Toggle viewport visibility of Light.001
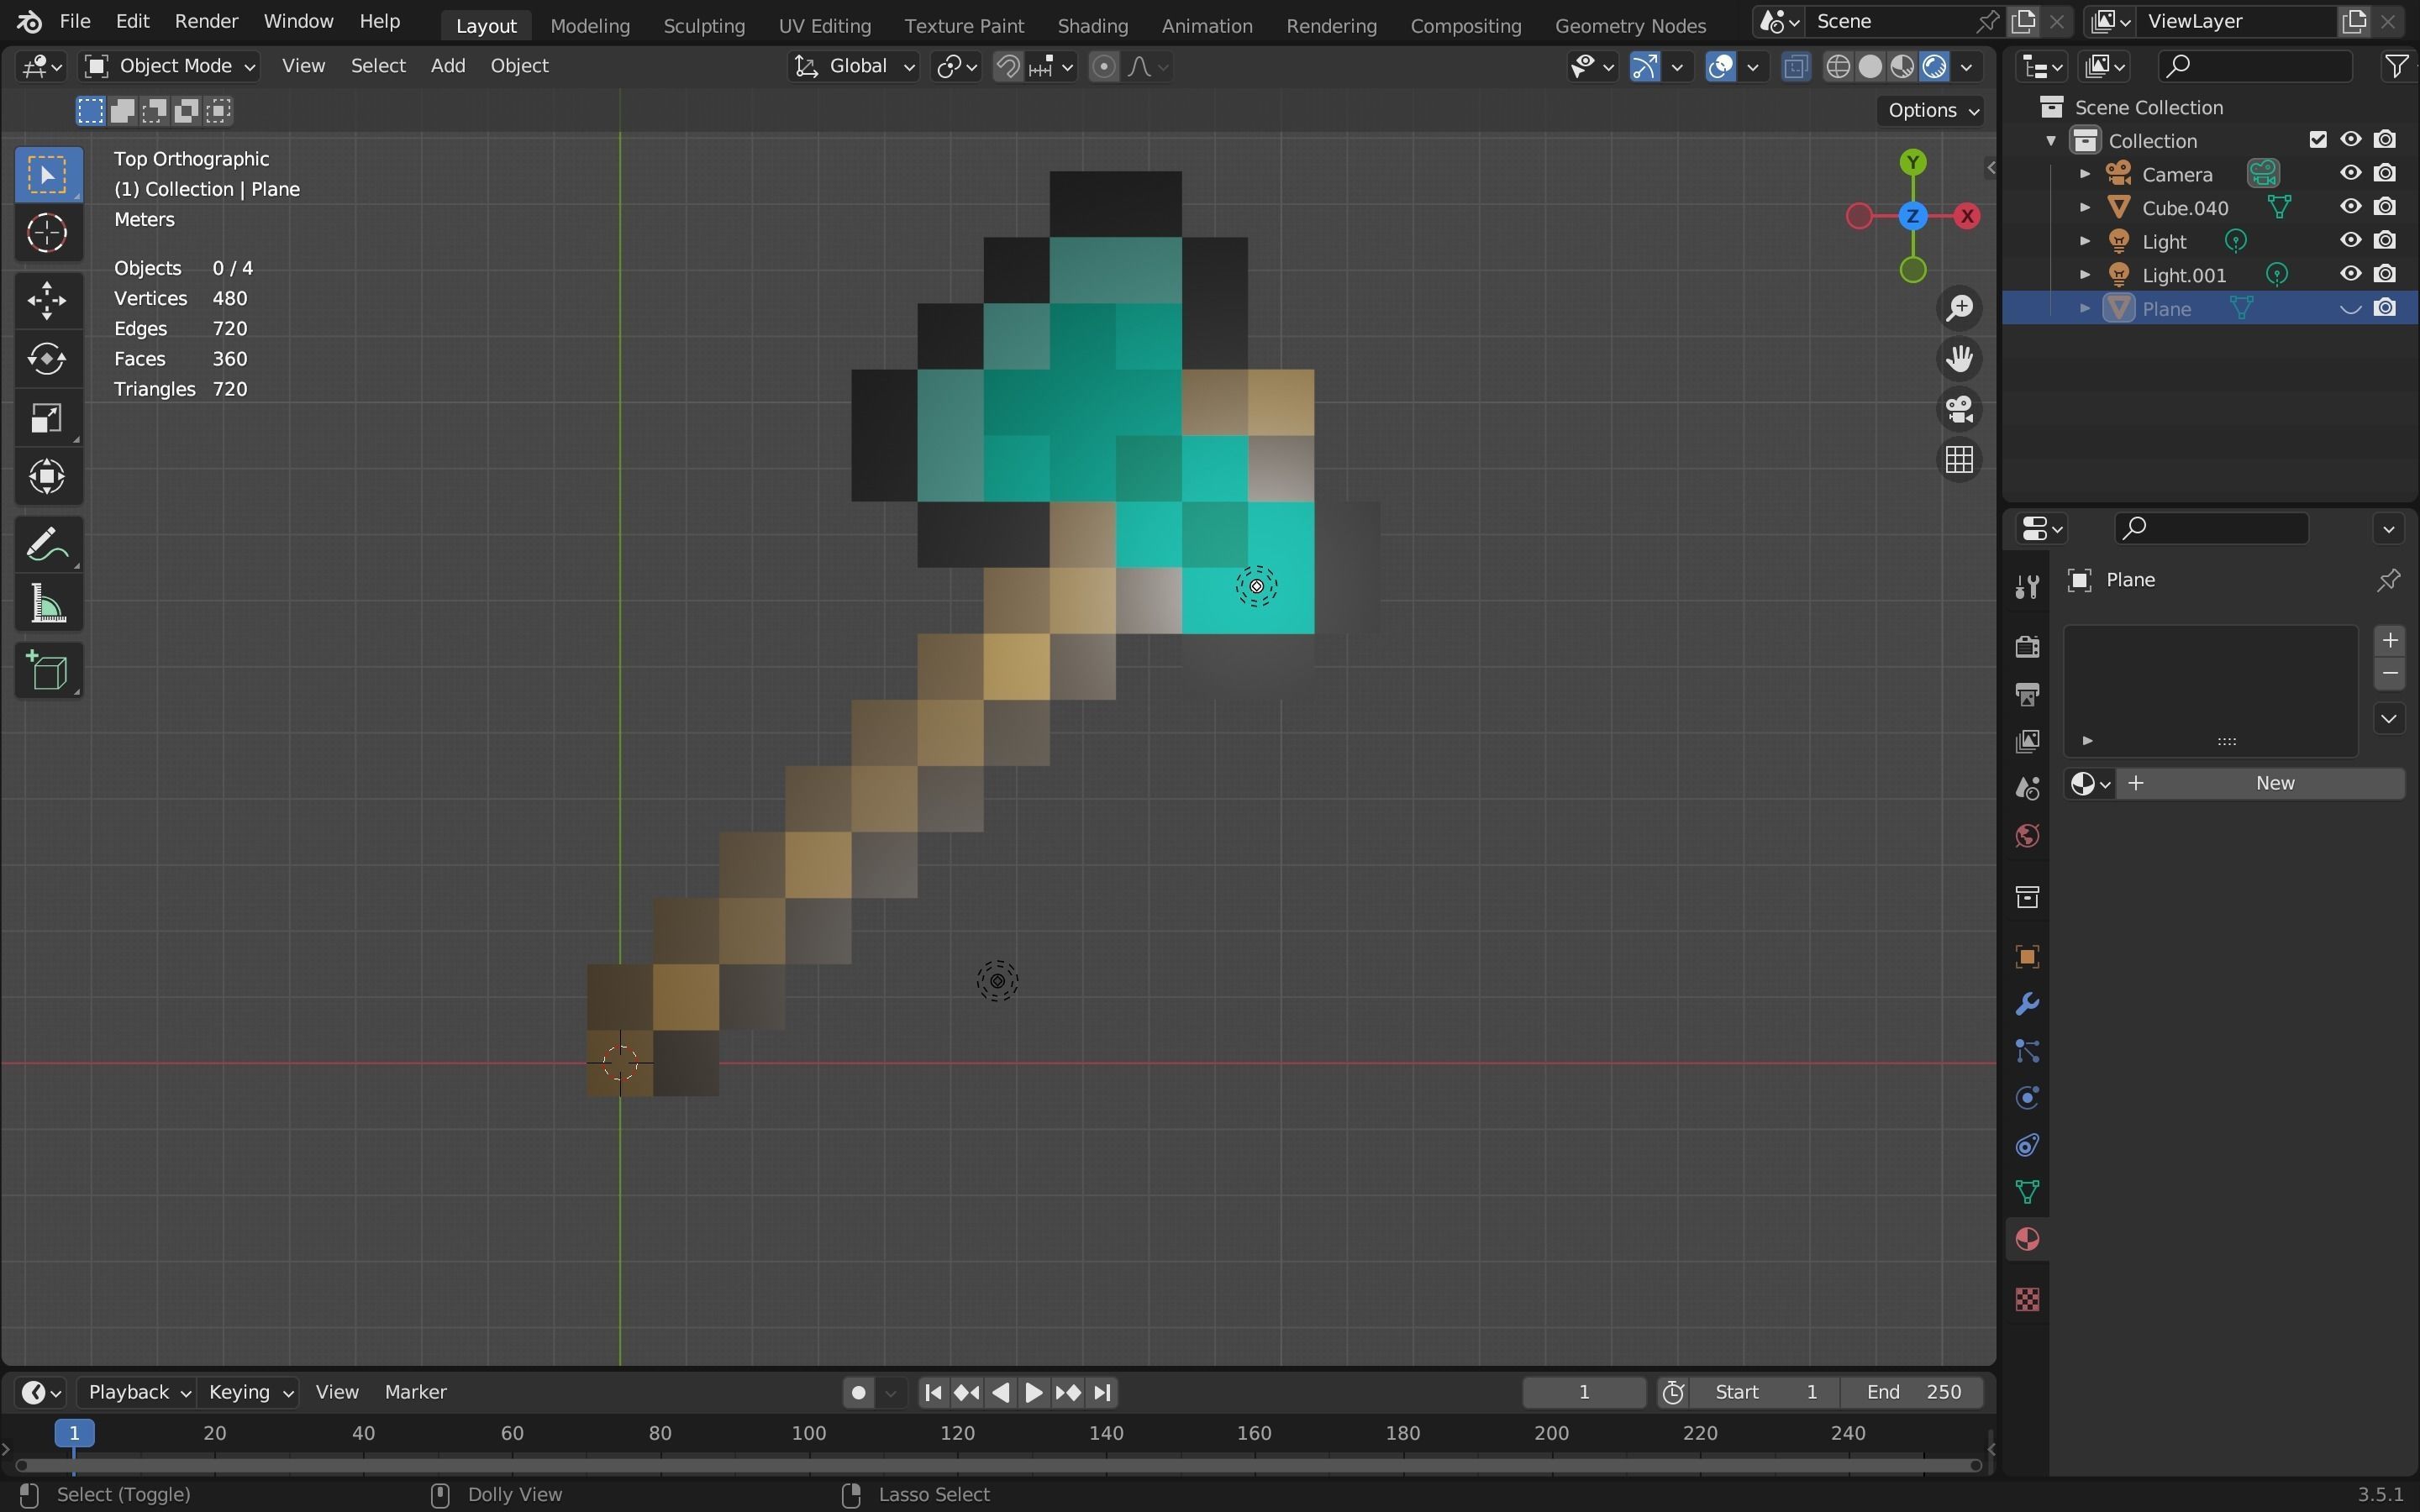This screenshot has width=2420, height=1512. [2350, 274]
